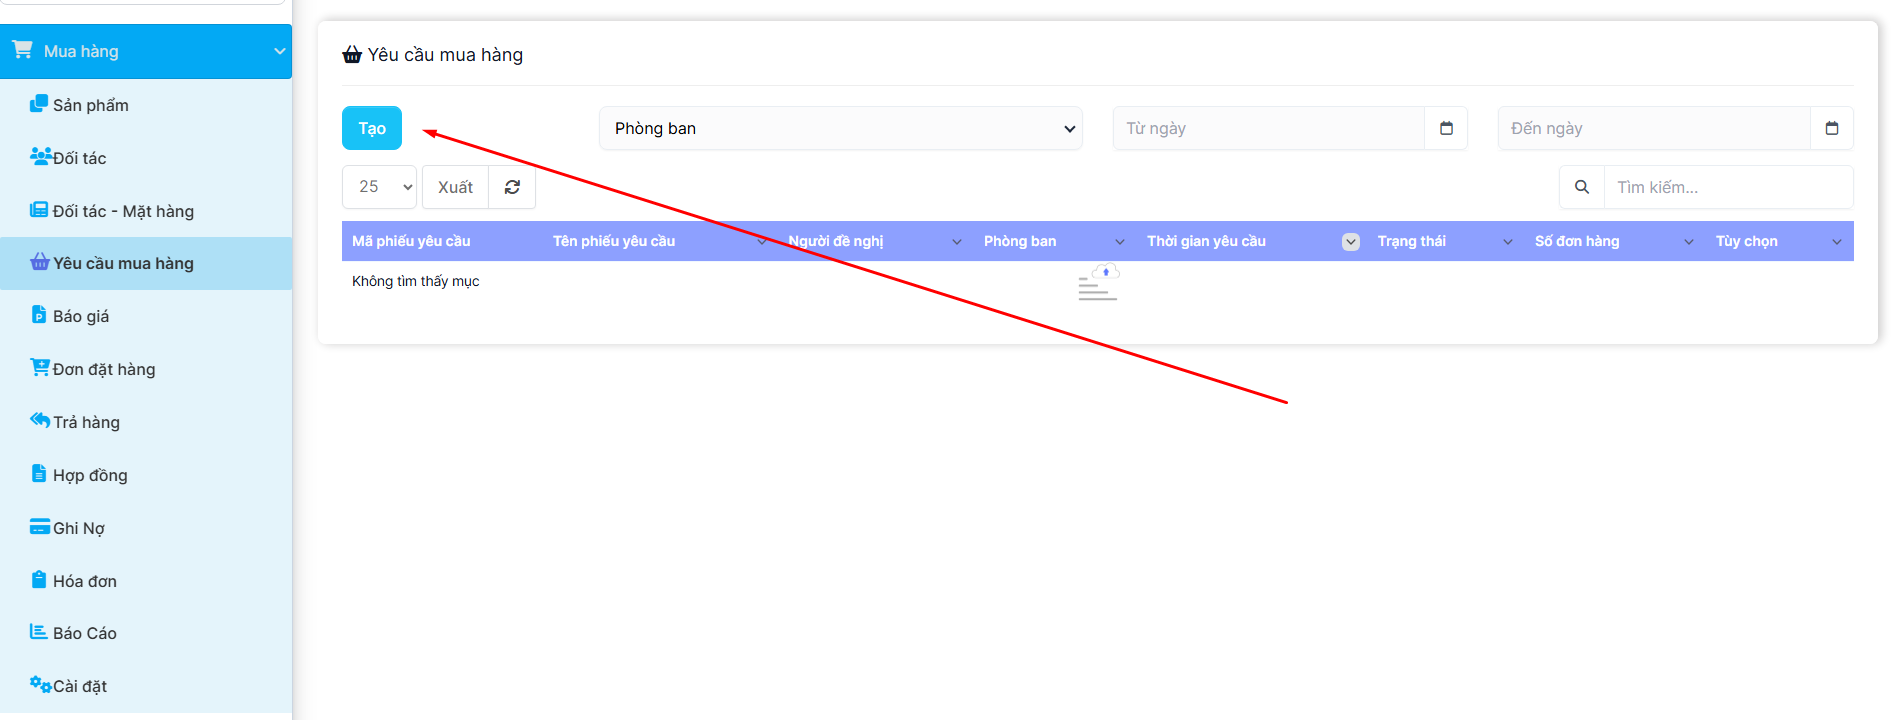This screenshot has height=720, width=1892.
Task: Open the Từ ngày calendar picker icon
Action: [x=1445, y=128]
